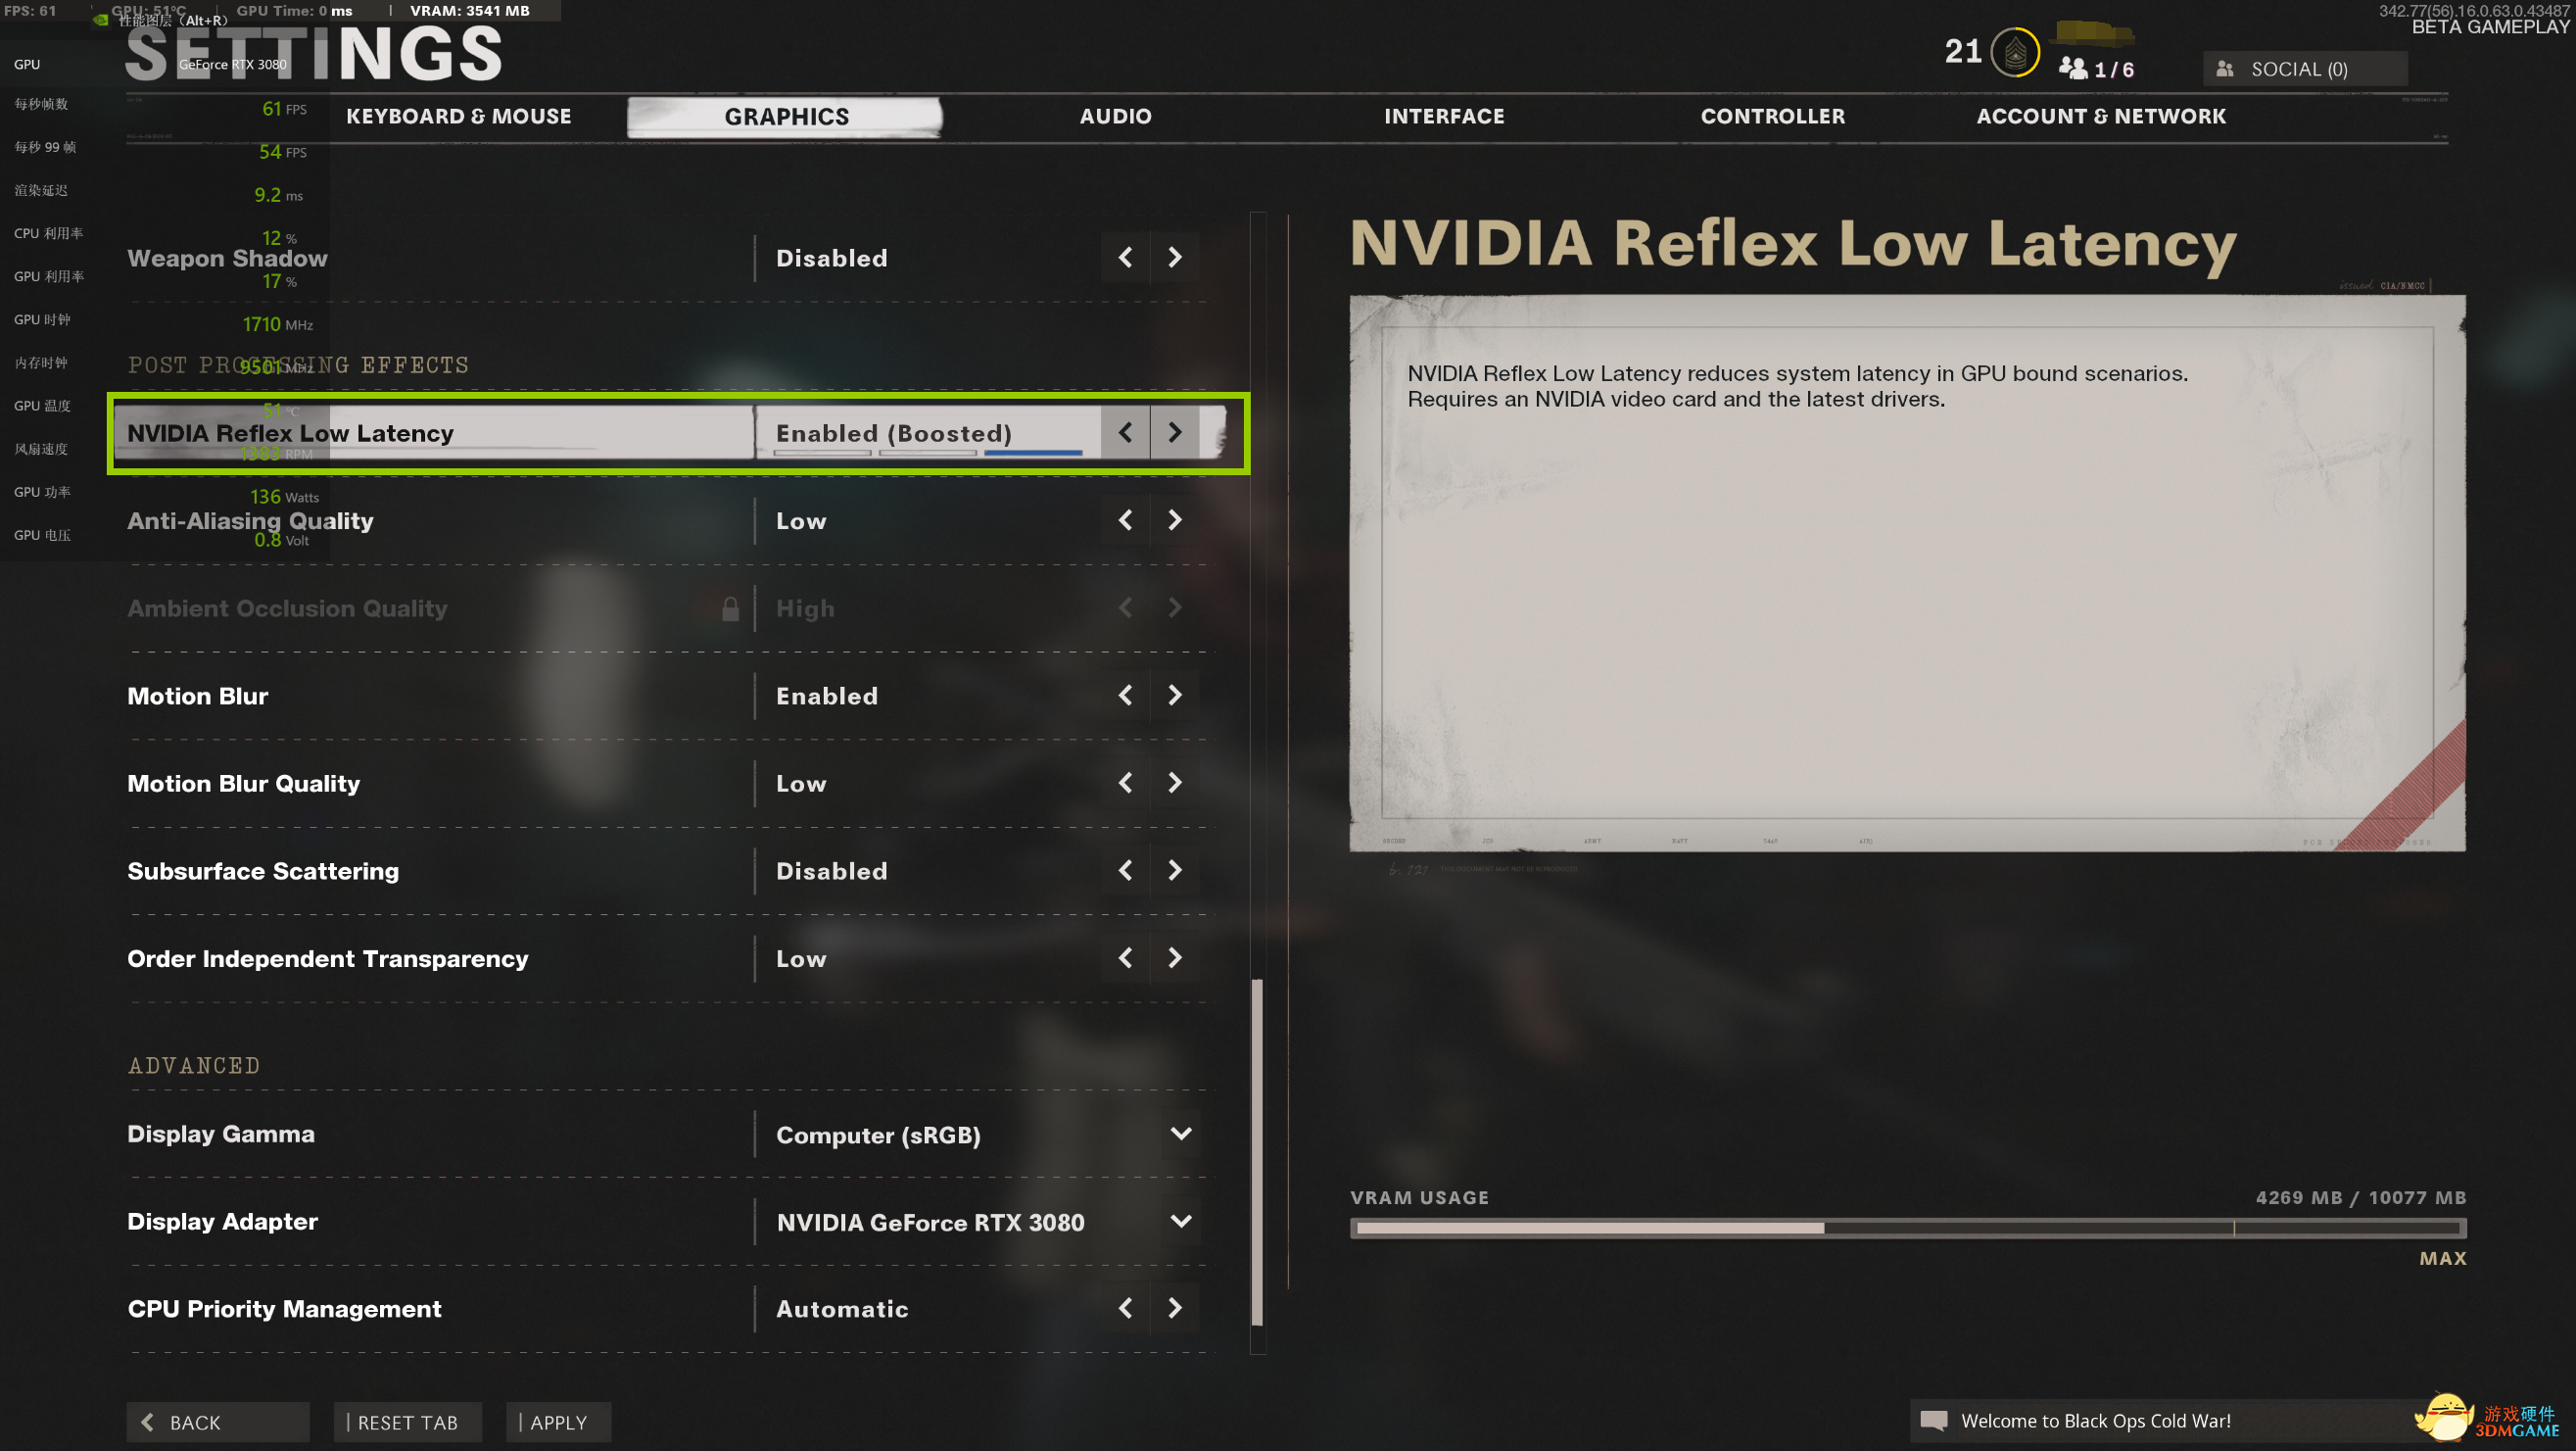
Task: Switch to the Audio tab
Action: coord(1115,117)
